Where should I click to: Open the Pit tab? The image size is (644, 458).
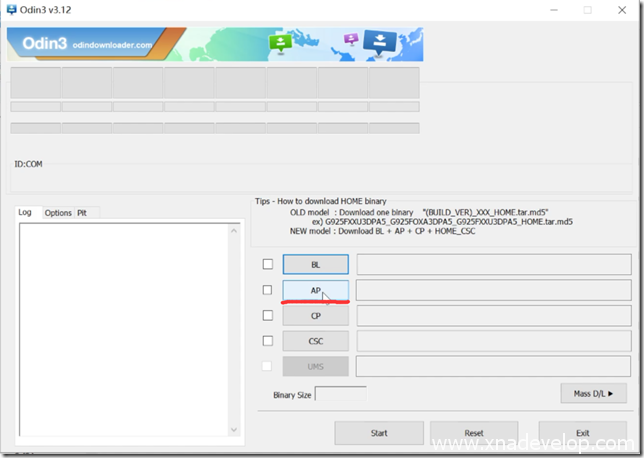pyautogui.click(x=82, y=213)
